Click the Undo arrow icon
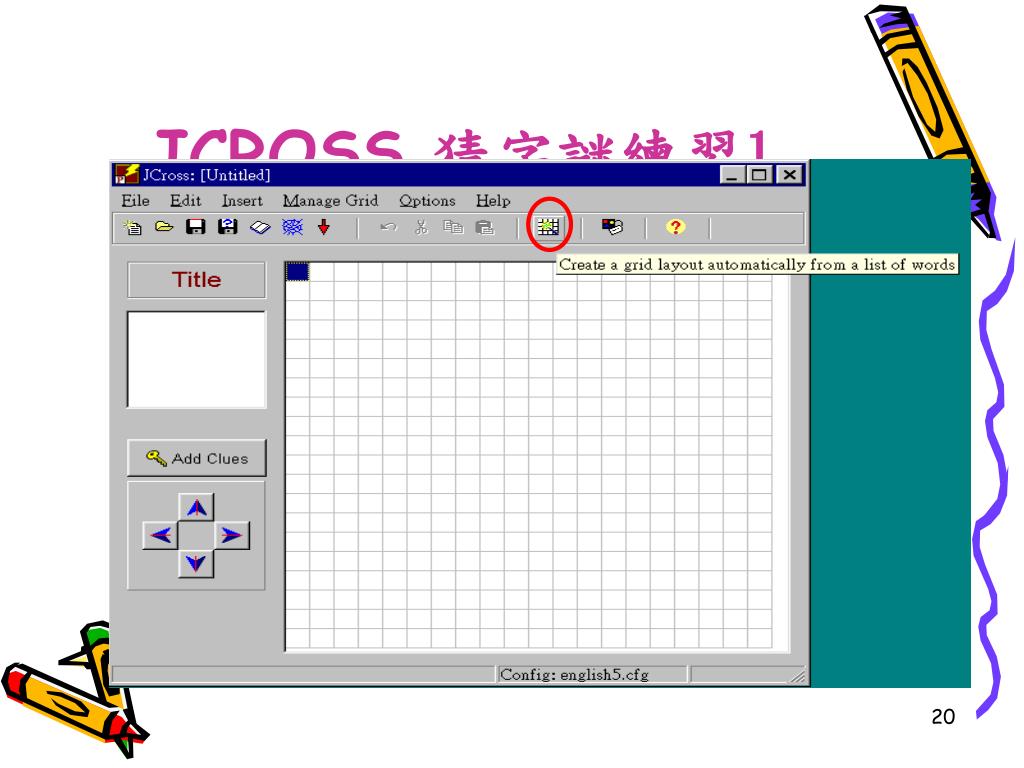 pos(389,227)
